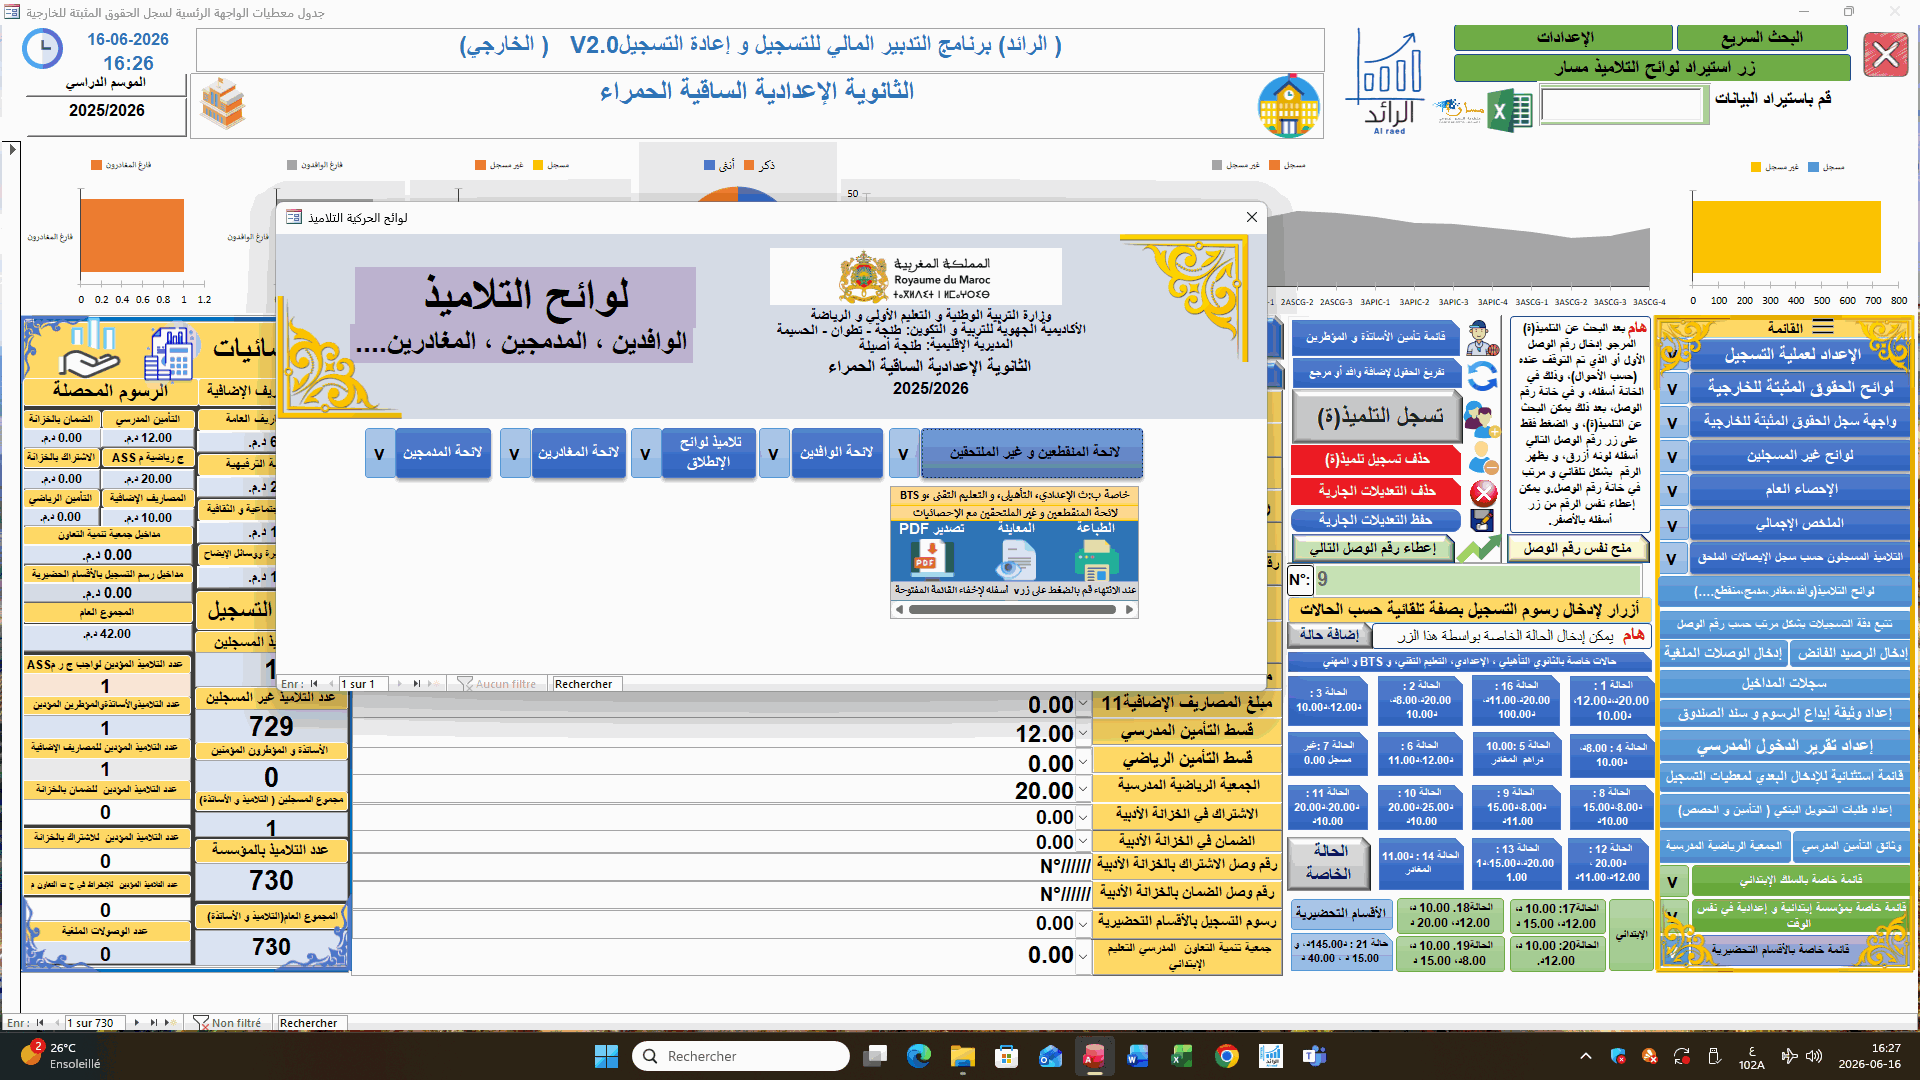Expand V beside لوائح الحقوق المثبتة للخارجية
The height and width of the screenshot is (1080, 1920).
click(x=1672, y=389)
